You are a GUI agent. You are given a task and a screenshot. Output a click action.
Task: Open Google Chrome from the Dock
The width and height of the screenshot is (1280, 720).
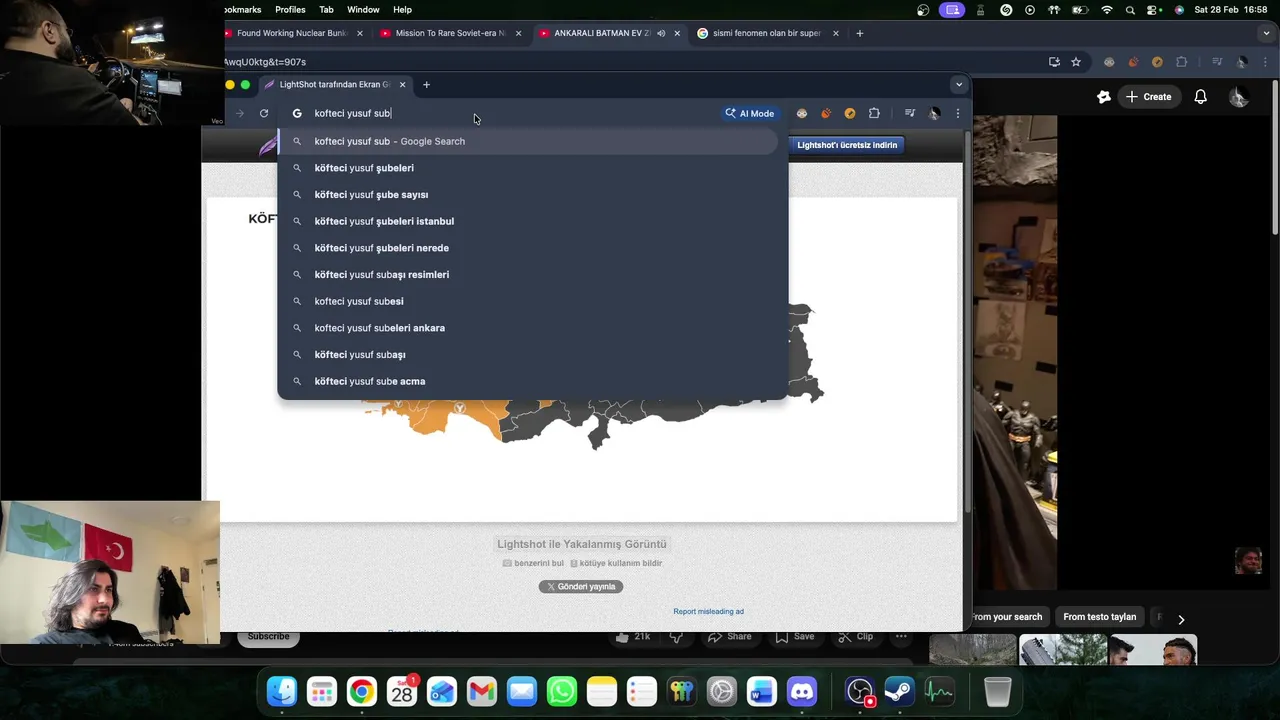[362, 691]
